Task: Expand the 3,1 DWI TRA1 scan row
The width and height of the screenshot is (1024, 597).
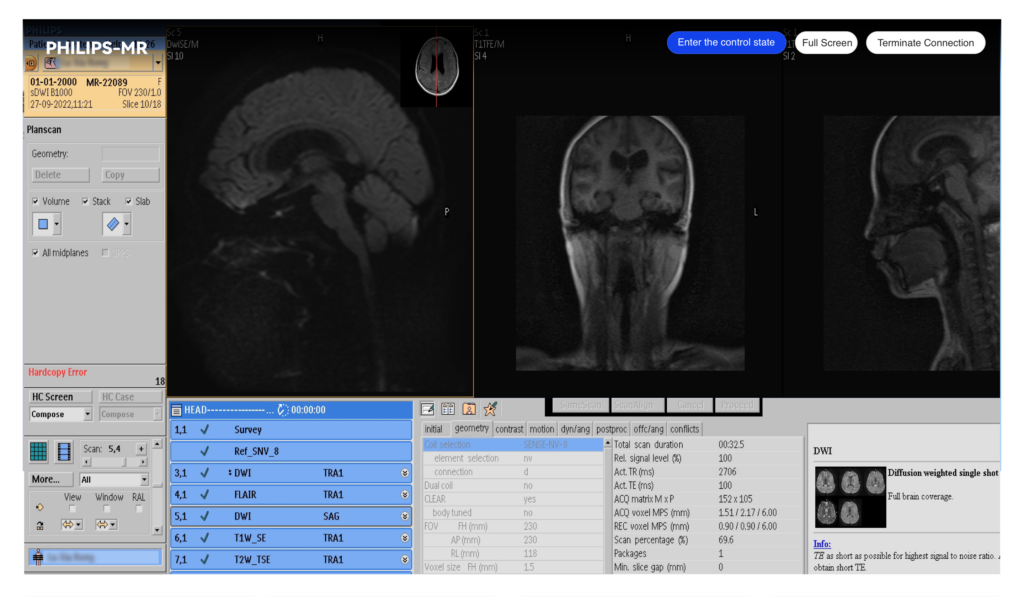Action: pyautogui.click(x=405, y=473)
